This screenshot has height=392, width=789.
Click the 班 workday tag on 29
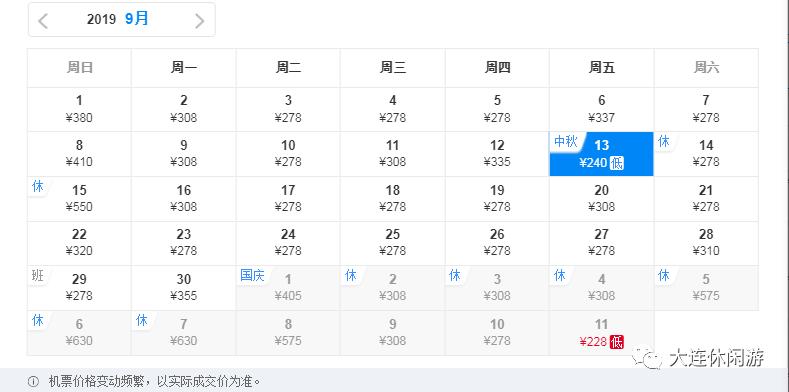(38, 275)
